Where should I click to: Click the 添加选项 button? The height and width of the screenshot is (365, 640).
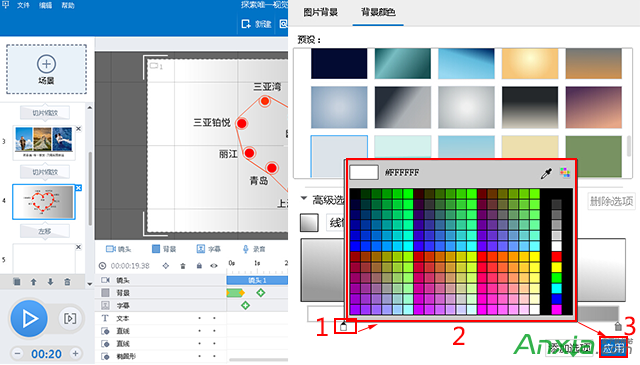[x=570, y=348]
